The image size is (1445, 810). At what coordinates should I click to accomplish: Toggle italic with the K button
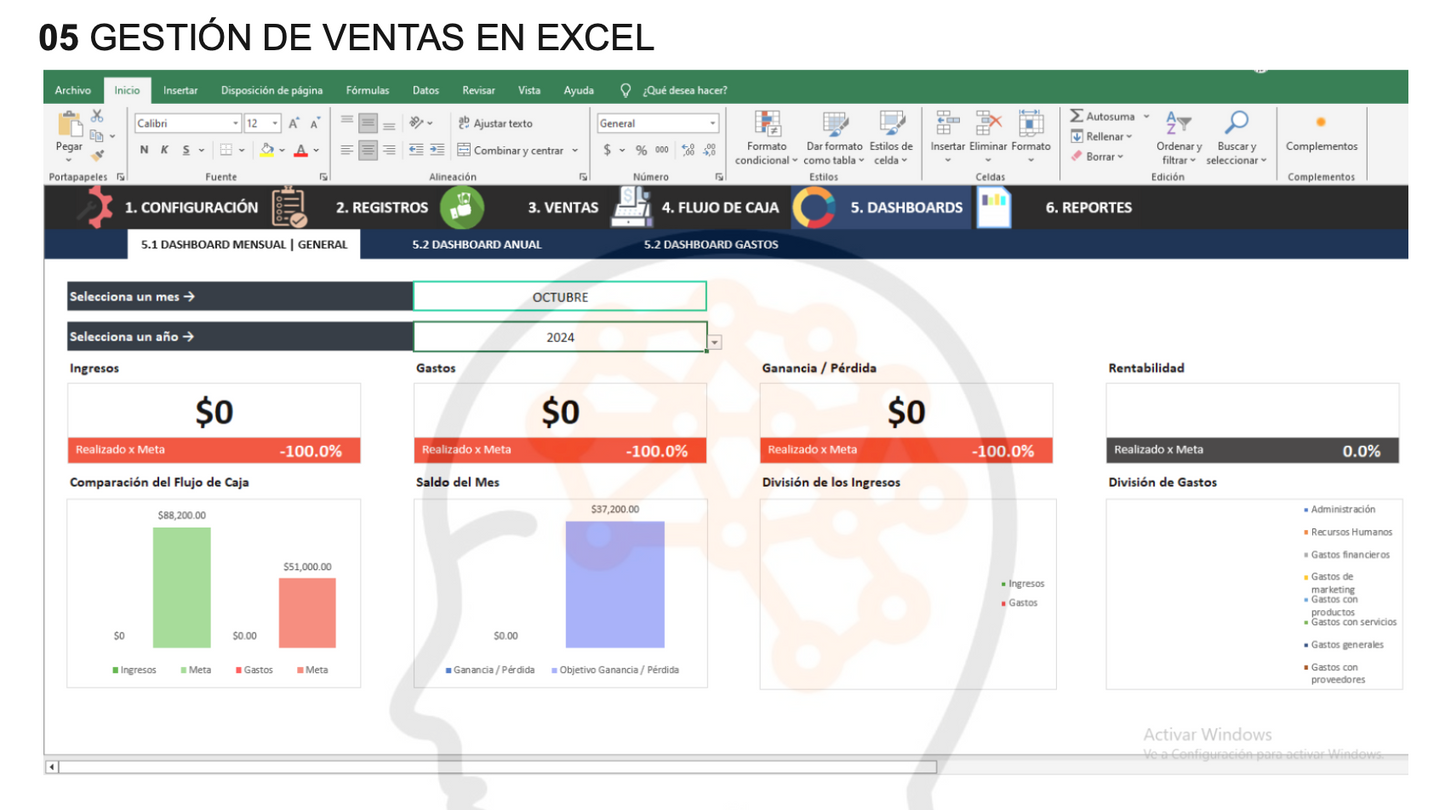[165, 150]
